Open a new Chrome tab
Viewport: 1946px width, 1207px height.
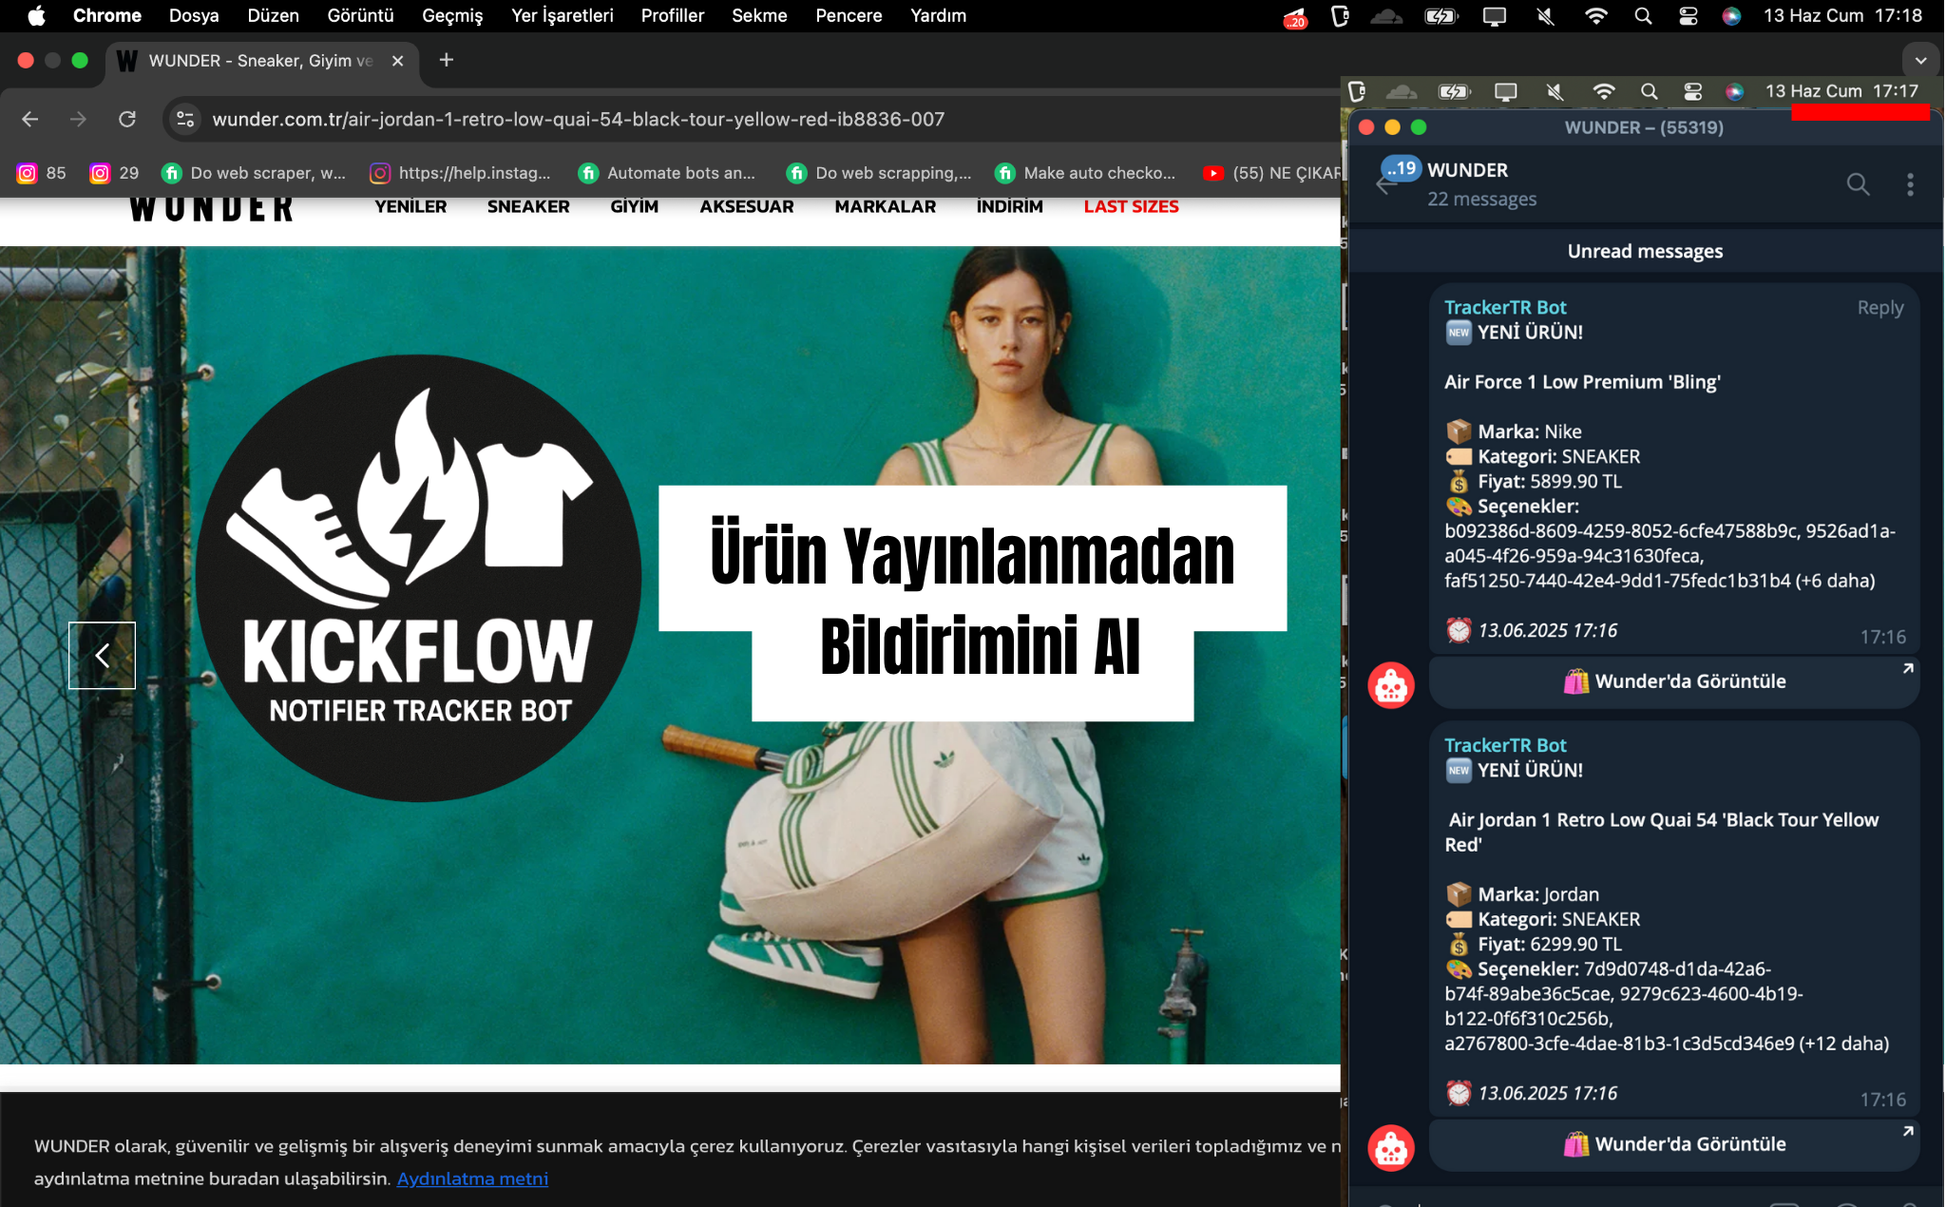coord(446,60)
